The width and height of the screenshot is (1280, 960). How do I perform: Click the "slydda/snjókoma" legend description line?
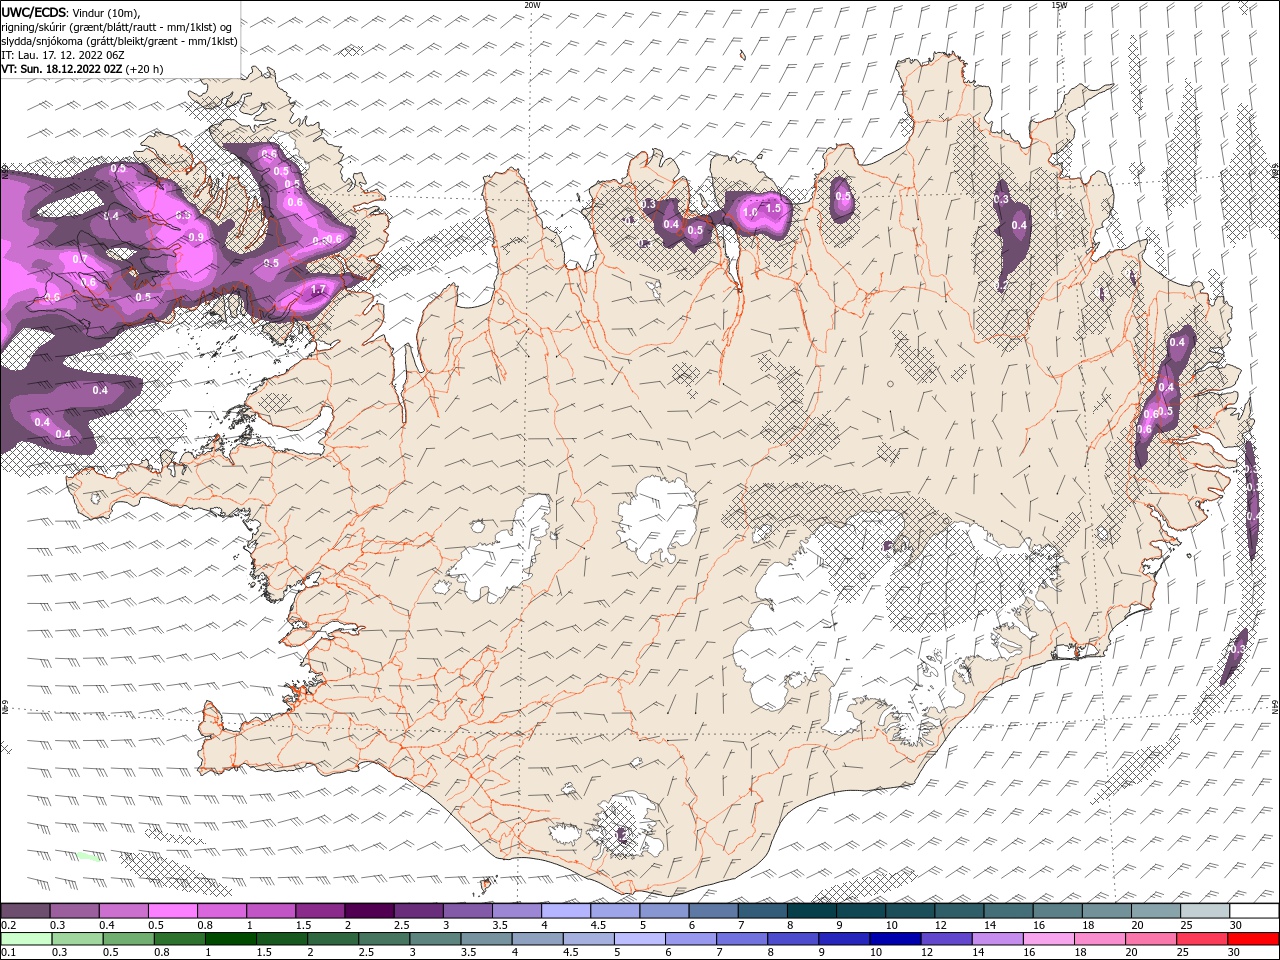(x=119, y=41)
